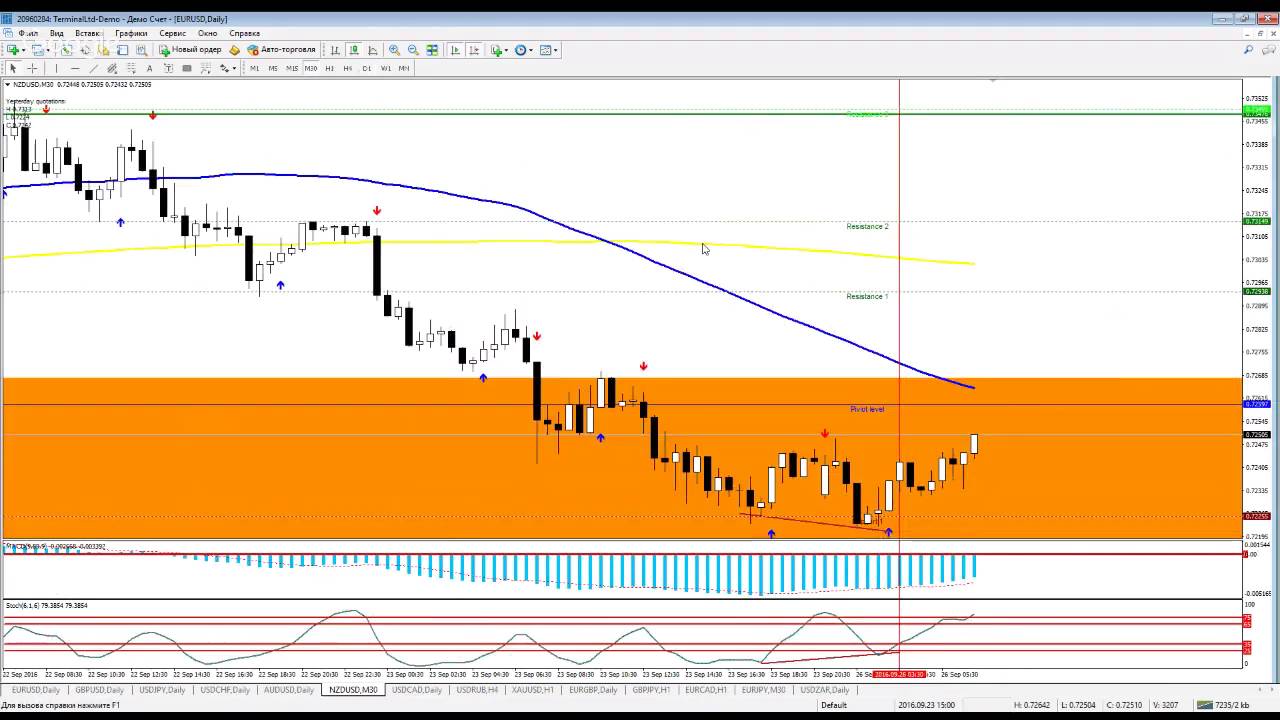Switch to EURGBP,Daily chart tab
The height and width of the screenshot is (720, 1280).
click(594, 690)
